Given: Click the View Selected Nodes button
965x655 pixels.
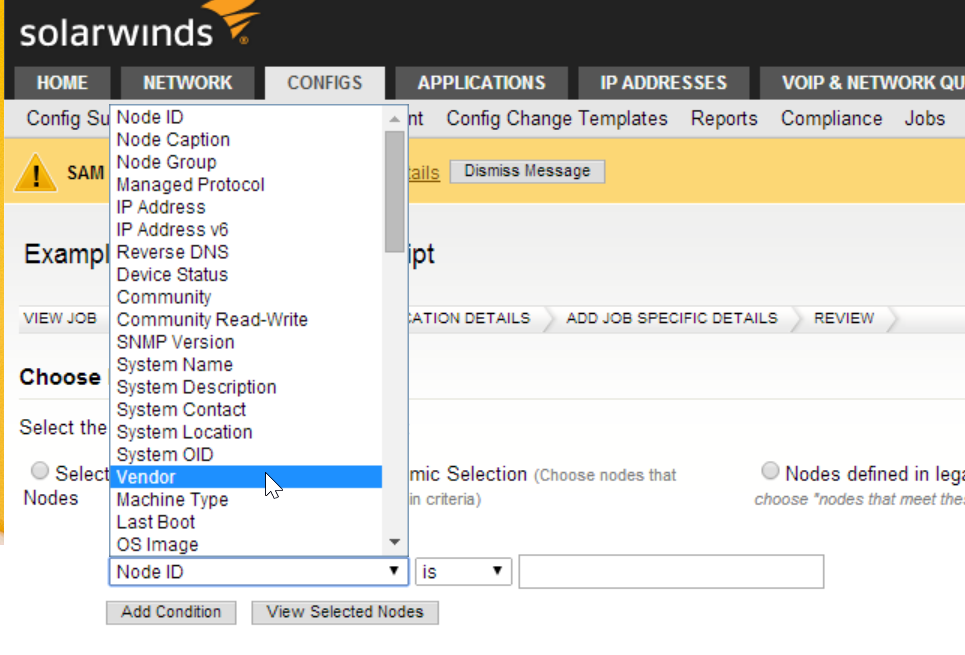Looking at the screenshot, I should pos(345,613).
